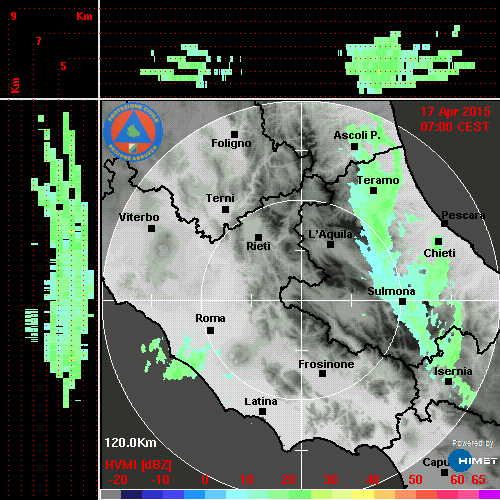Click the '0' dBZ scale value

pos(205,480)
